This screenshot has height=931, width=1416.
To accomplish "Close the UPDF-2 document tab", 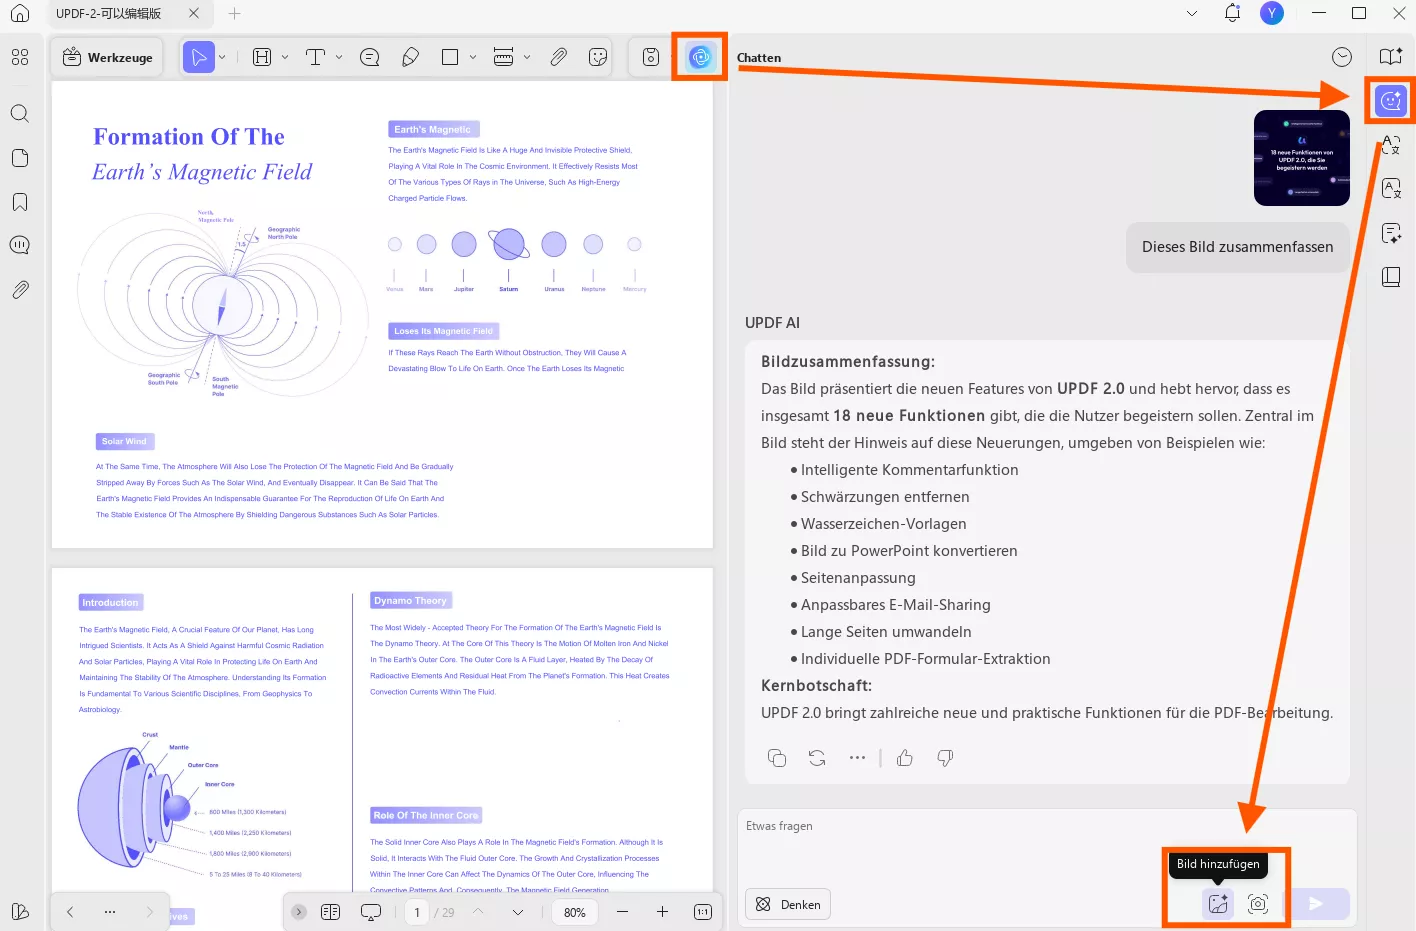I will [194, 14].
